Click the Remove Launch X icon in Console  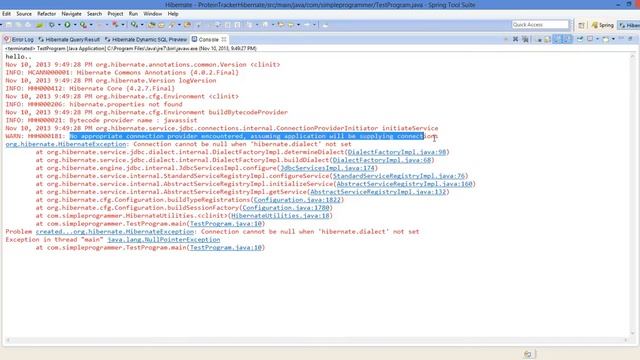(515, 39)
